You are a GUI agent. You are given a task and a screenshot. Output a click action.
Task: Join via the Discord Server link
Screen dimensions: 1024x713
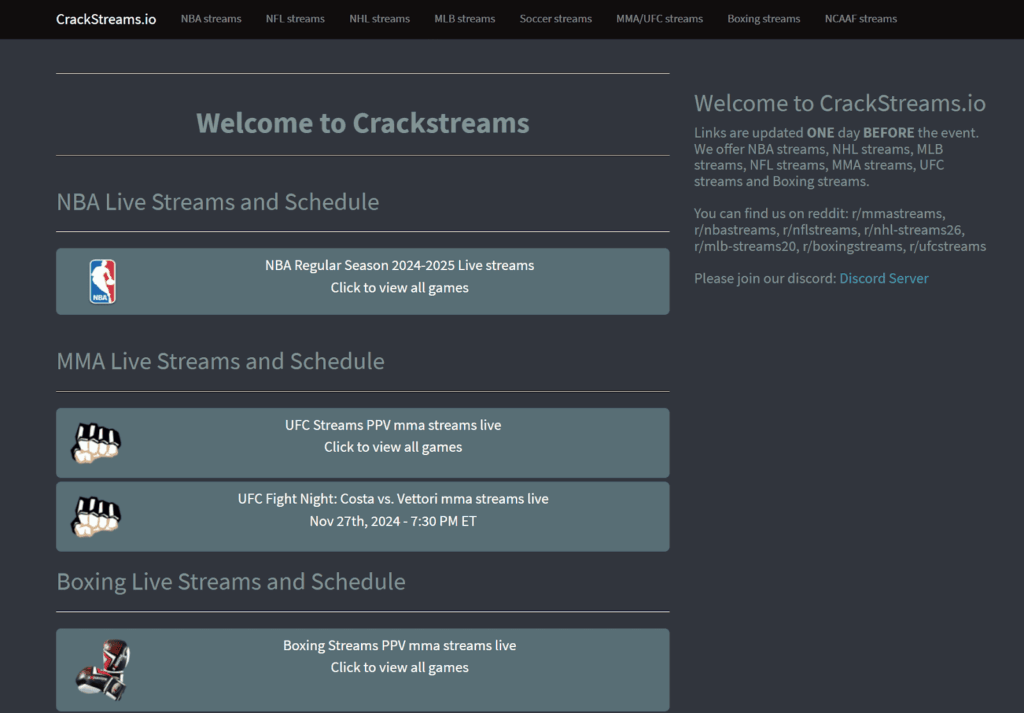point(884,278)
